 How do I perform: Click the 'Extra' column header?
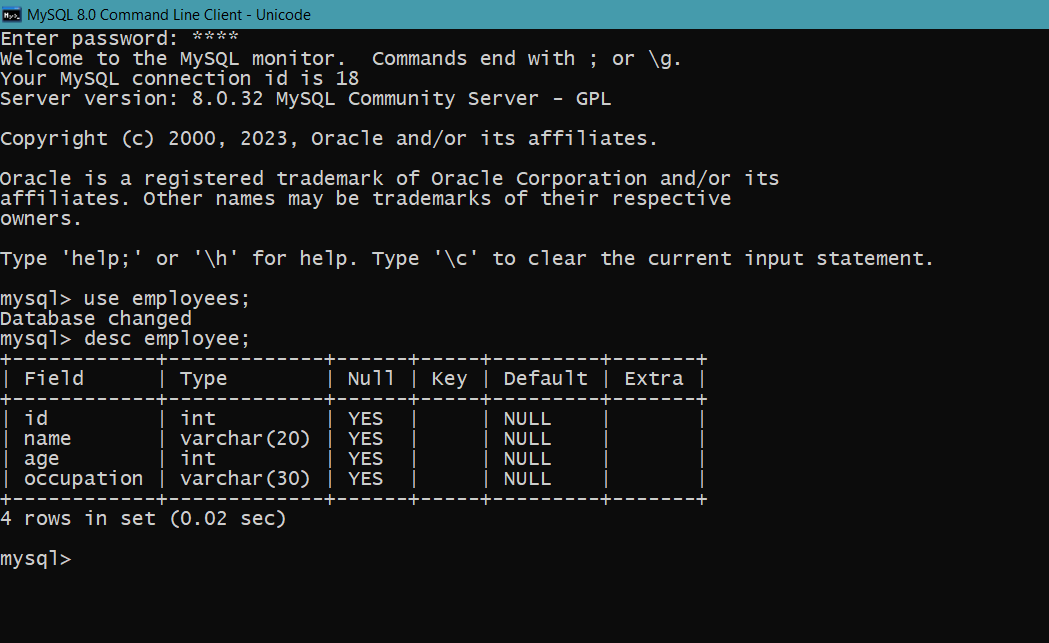654,379
